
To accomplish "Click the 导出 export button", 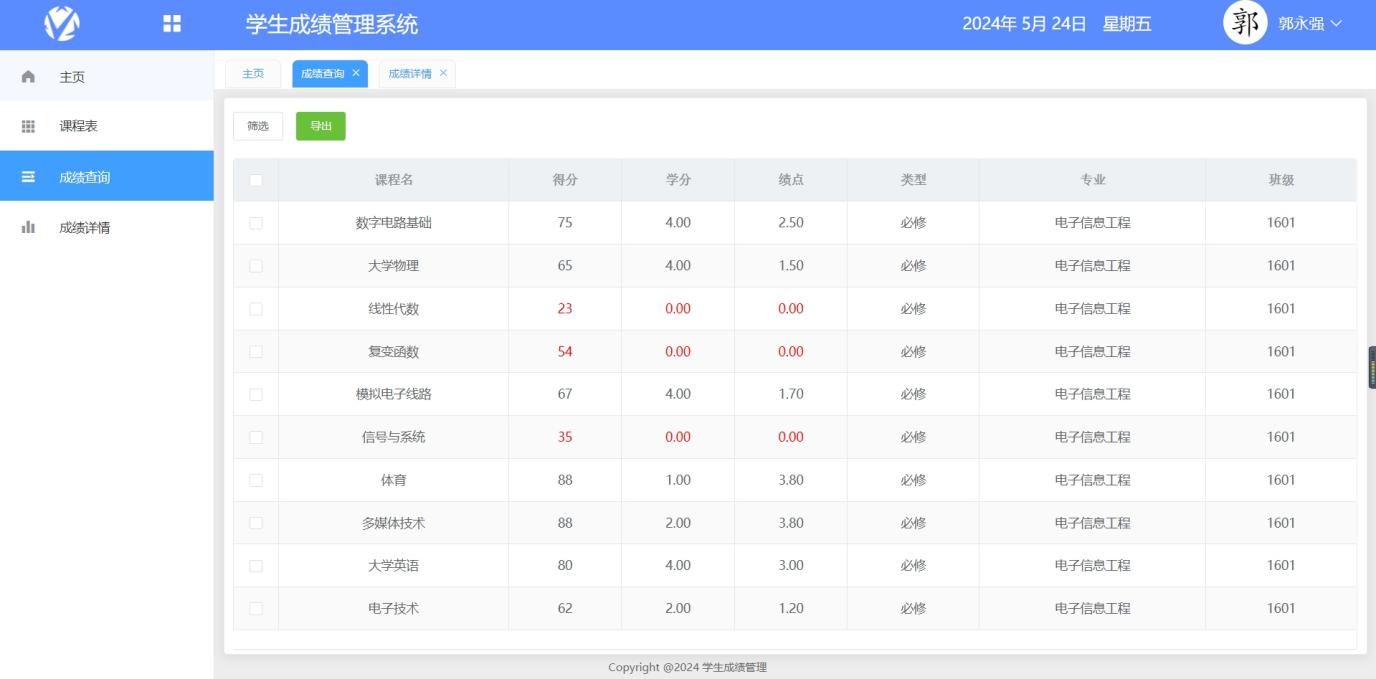I will [320, 126].
